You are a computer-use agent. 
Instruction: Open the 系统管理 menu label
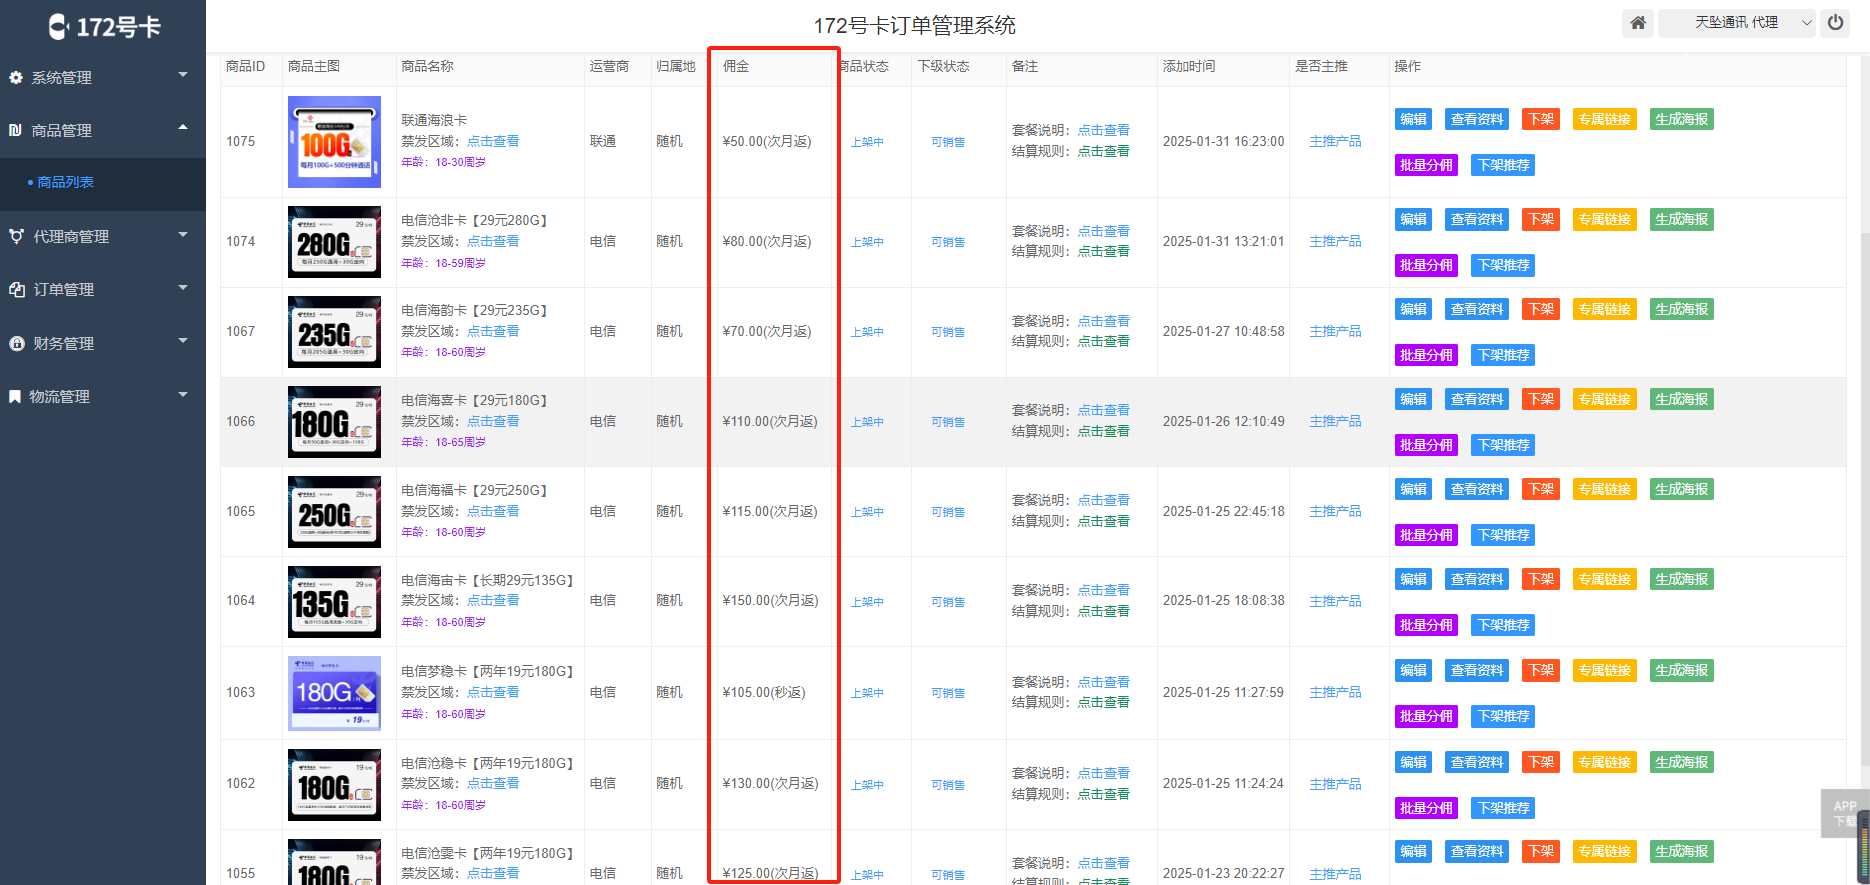tap(62, 77)
